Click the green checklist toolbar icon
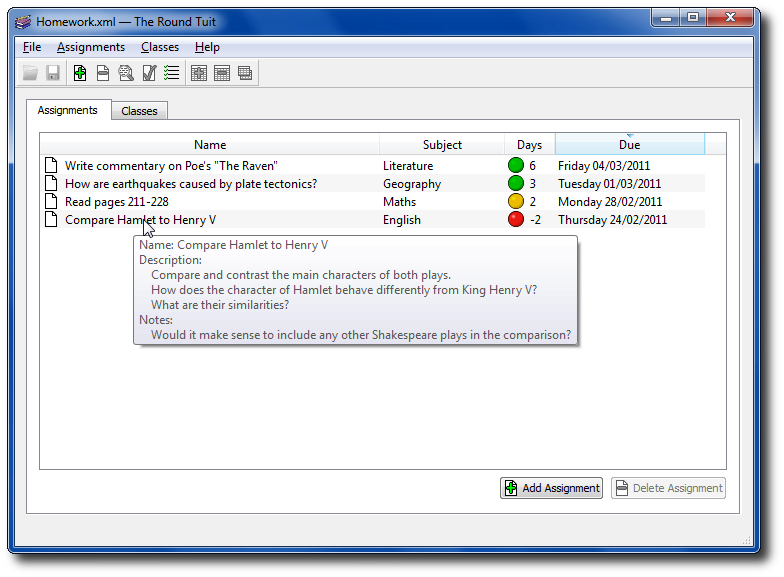This screenshot has width=784, height=577. pos(171,73)
